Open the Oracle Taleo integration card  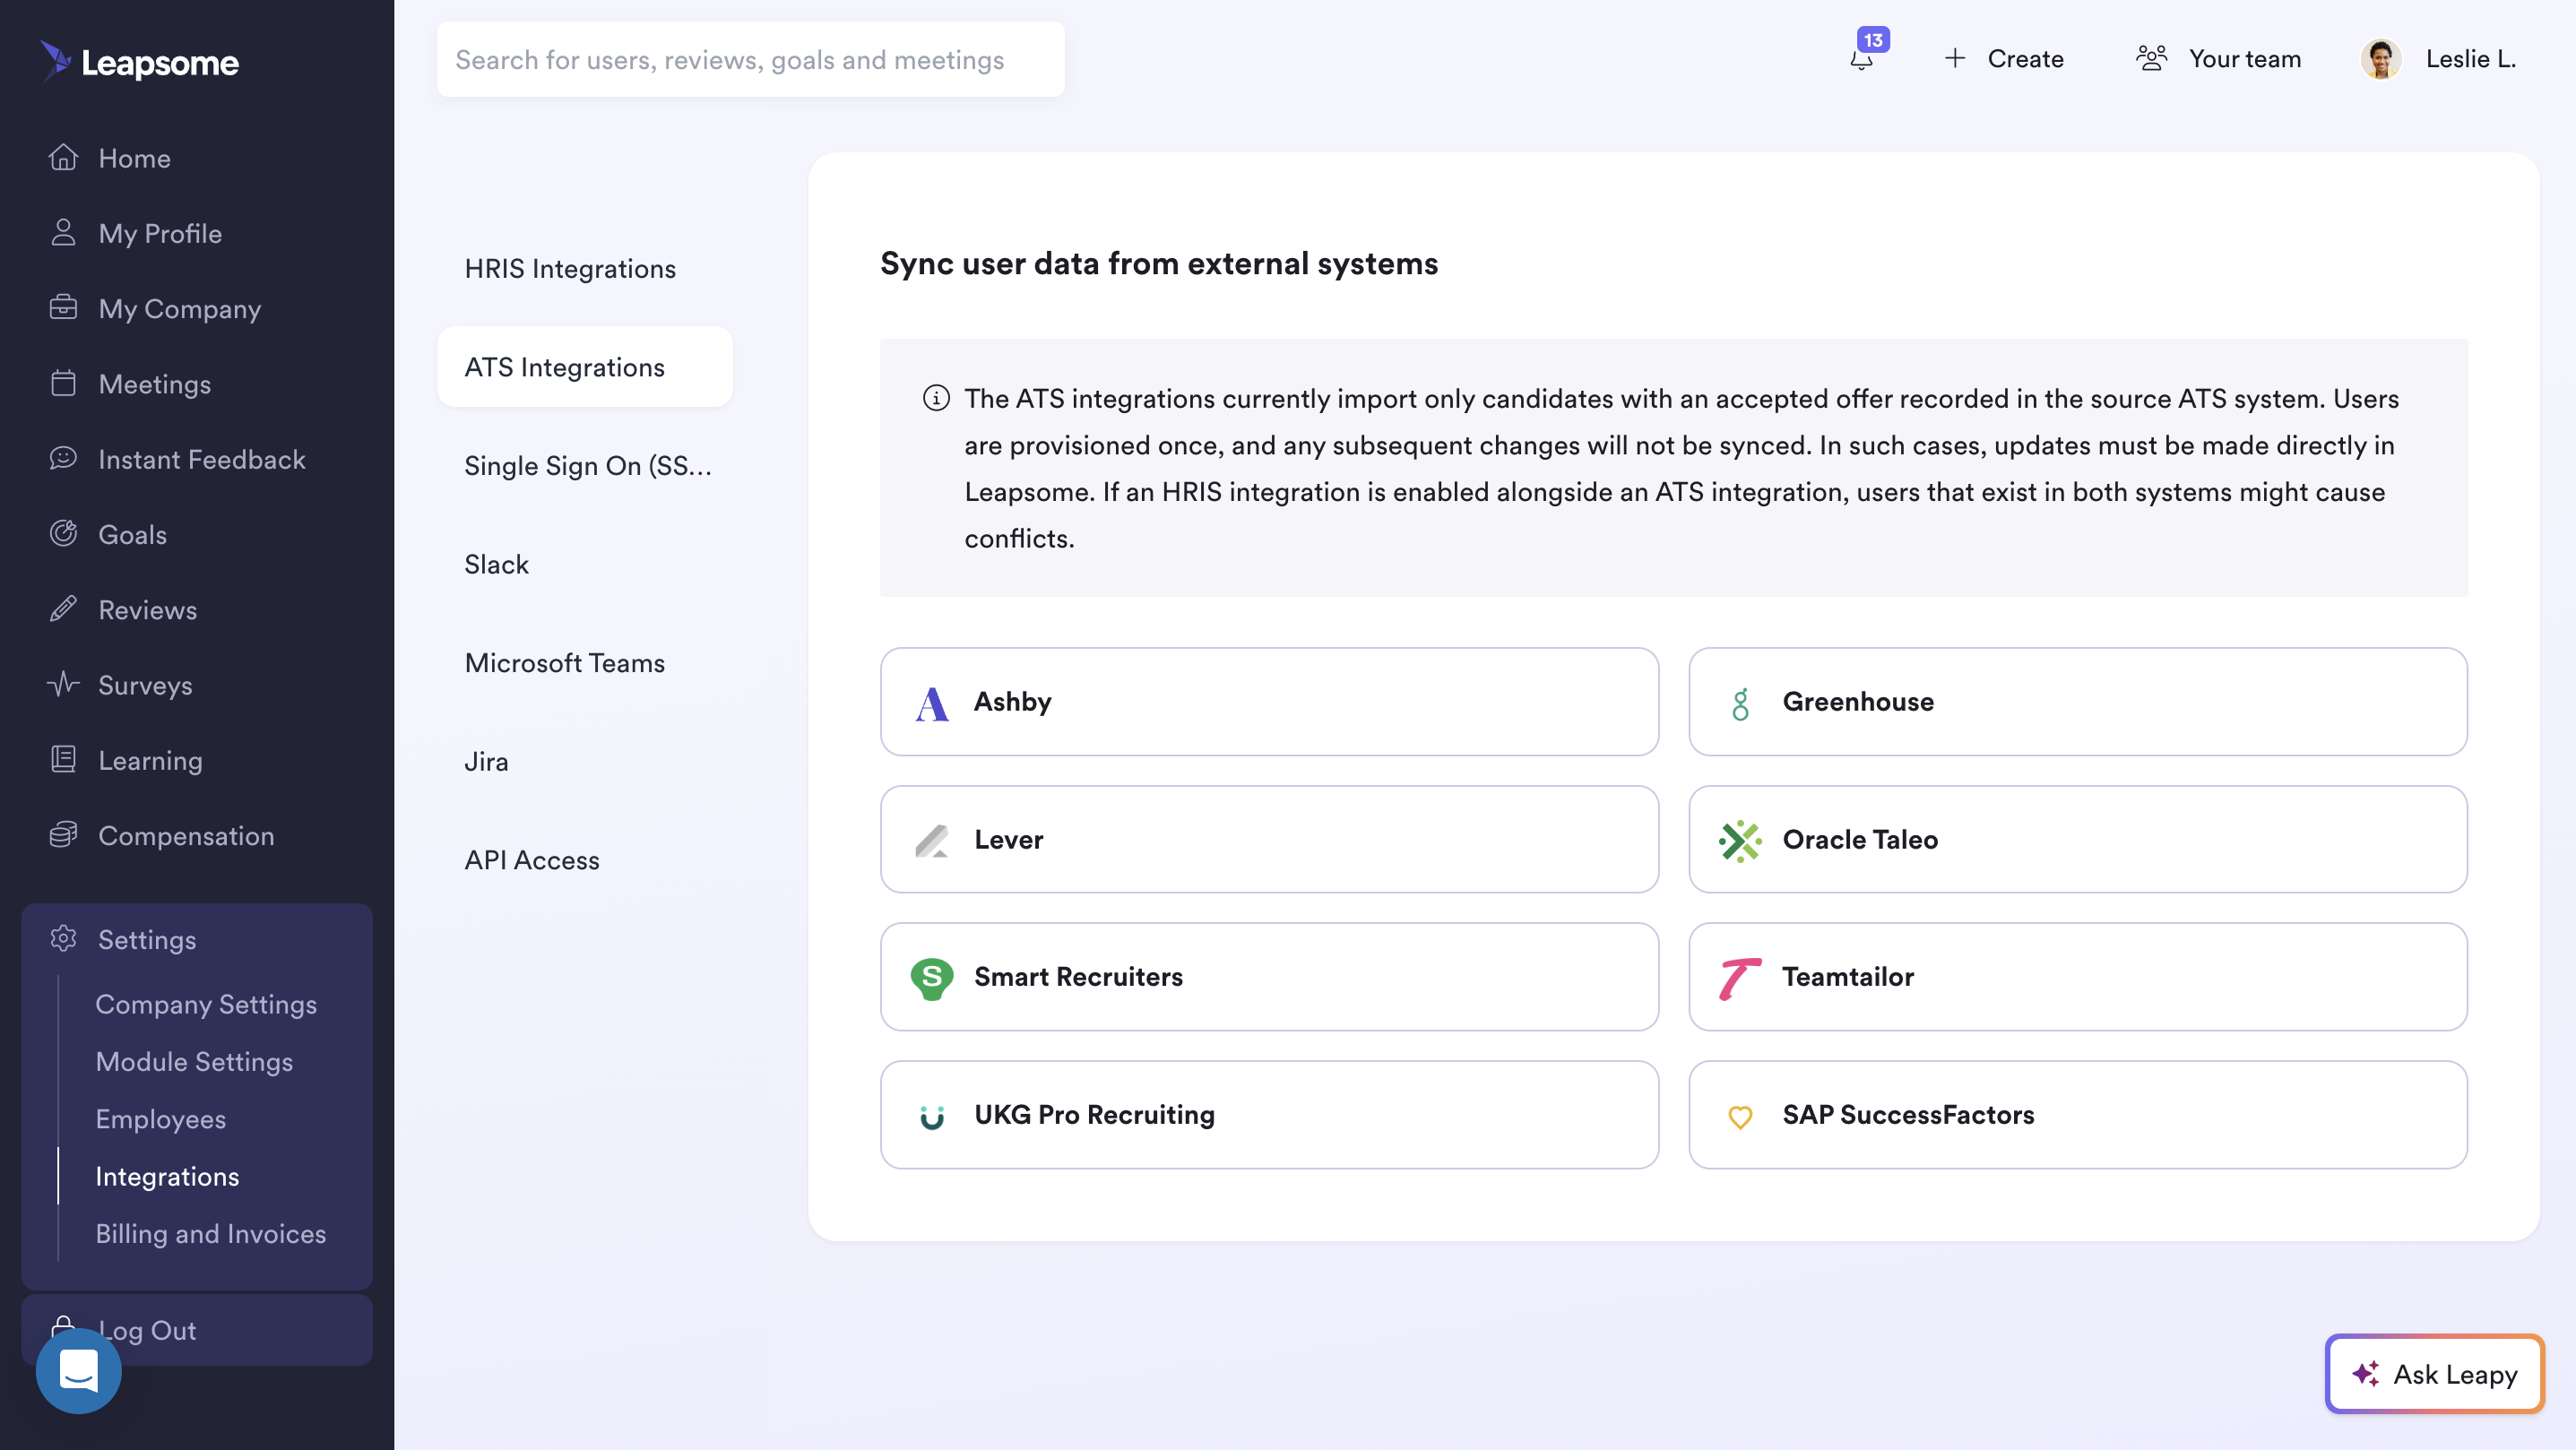[x=2077, y=839]
